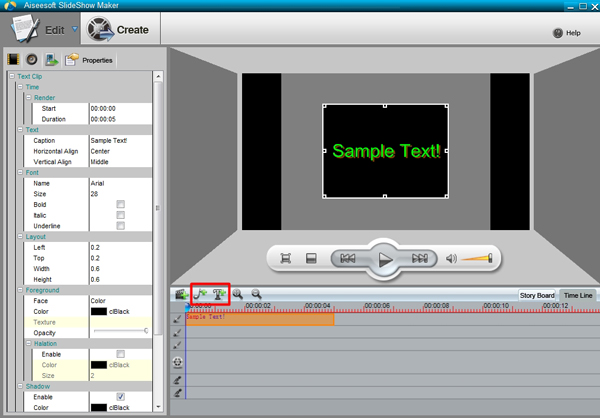Switch to the Time Line tab
The width and height of the screenshot is (600, 418).
pyautogui.click(x=578, y=295)
